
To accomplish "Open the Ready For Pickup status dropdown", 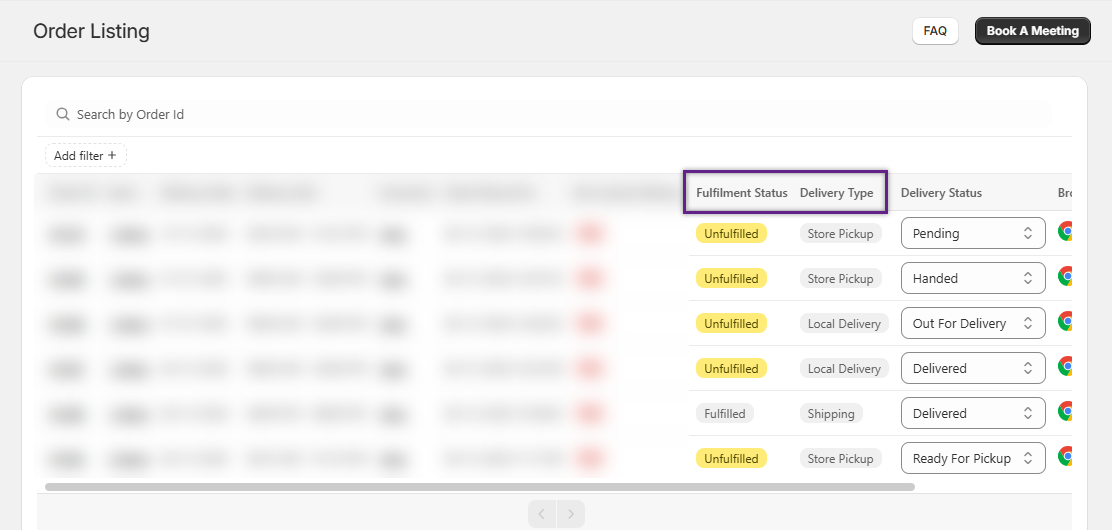I will 972,458.
